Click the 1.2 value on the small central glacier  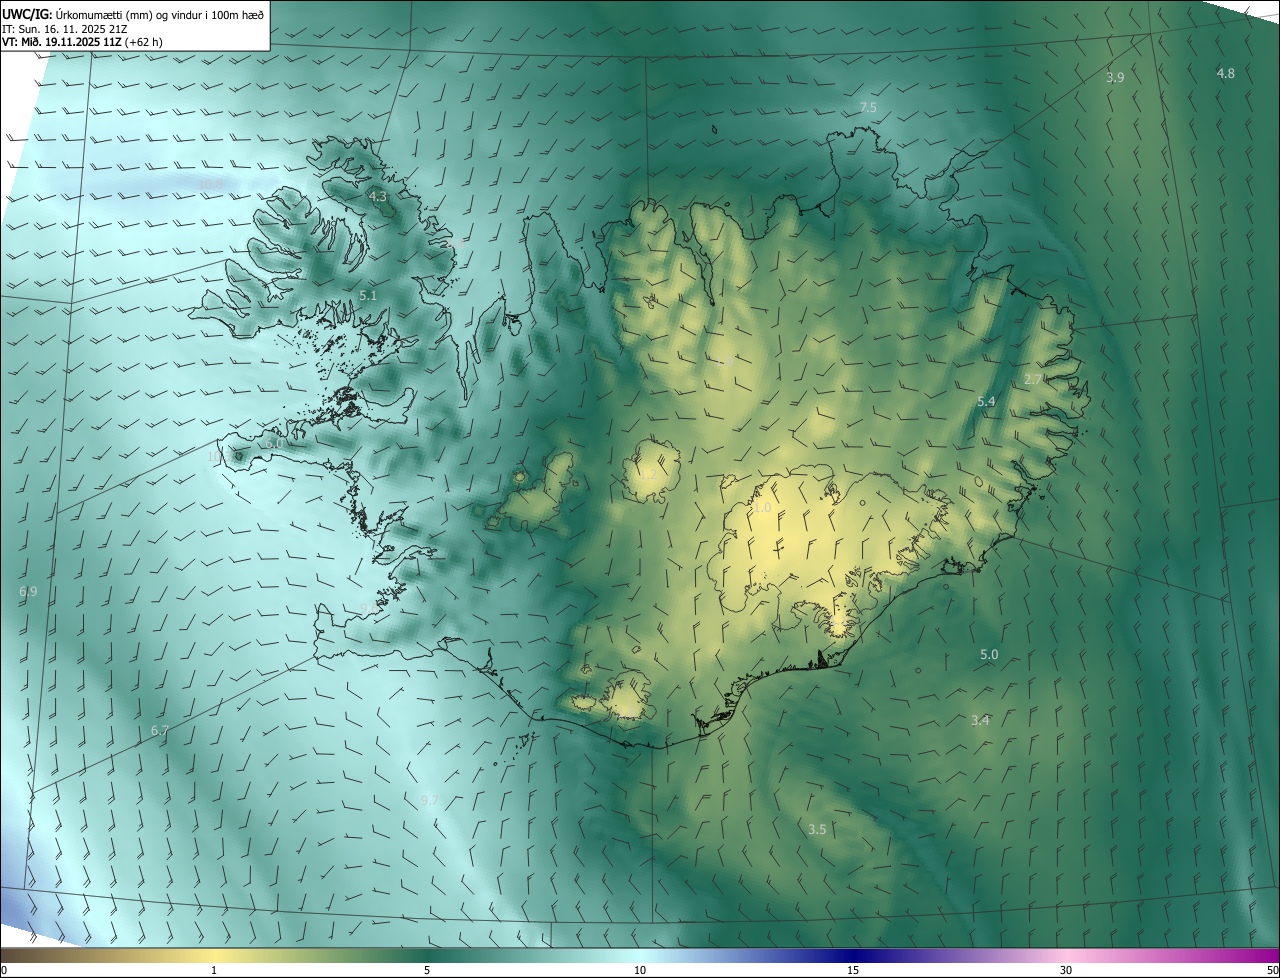pyautogui.click(x=647, y=474)
